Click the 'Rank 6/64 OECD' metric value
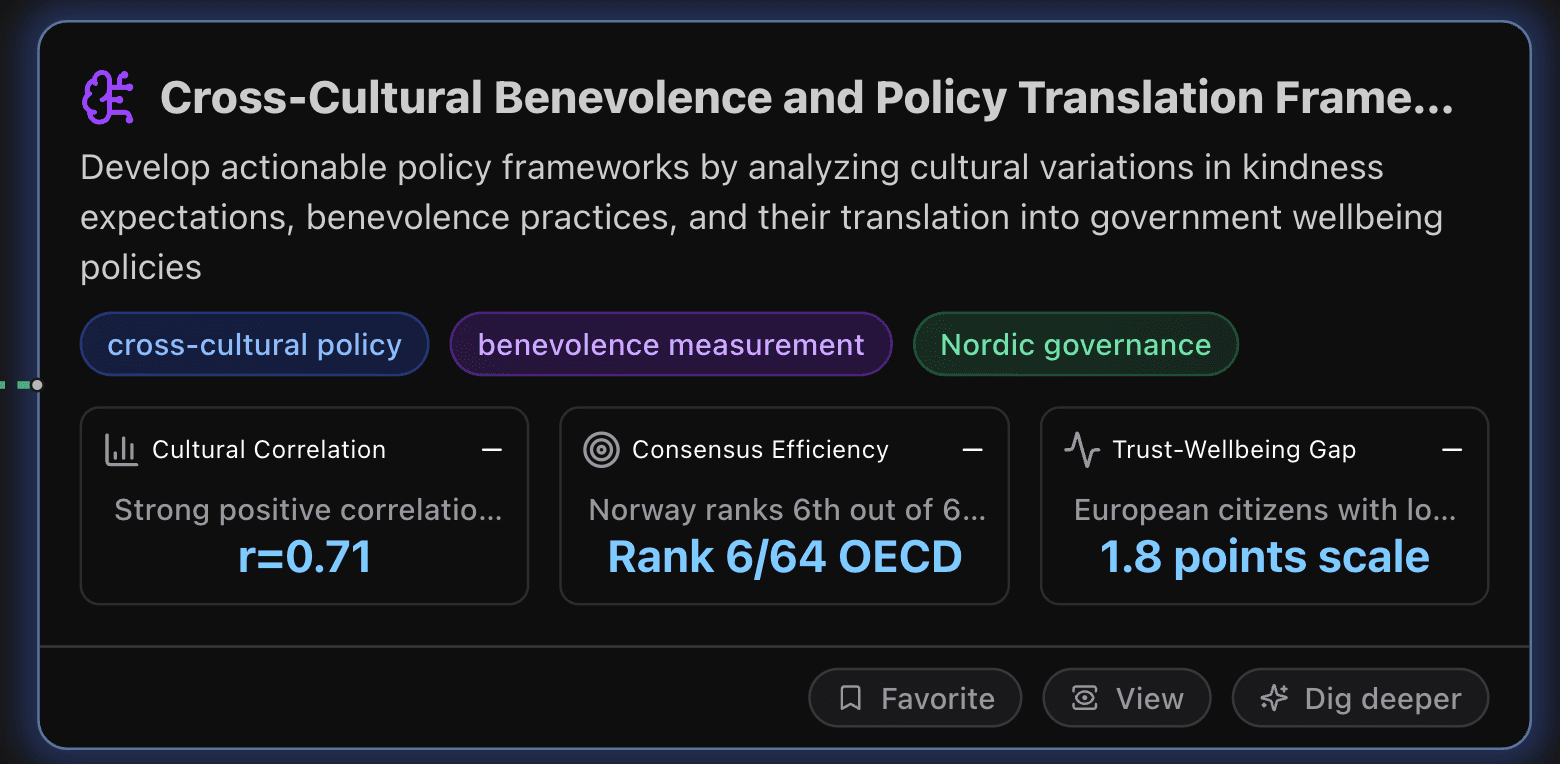Screen dimensions: 1560x764 tap(784, 556)
